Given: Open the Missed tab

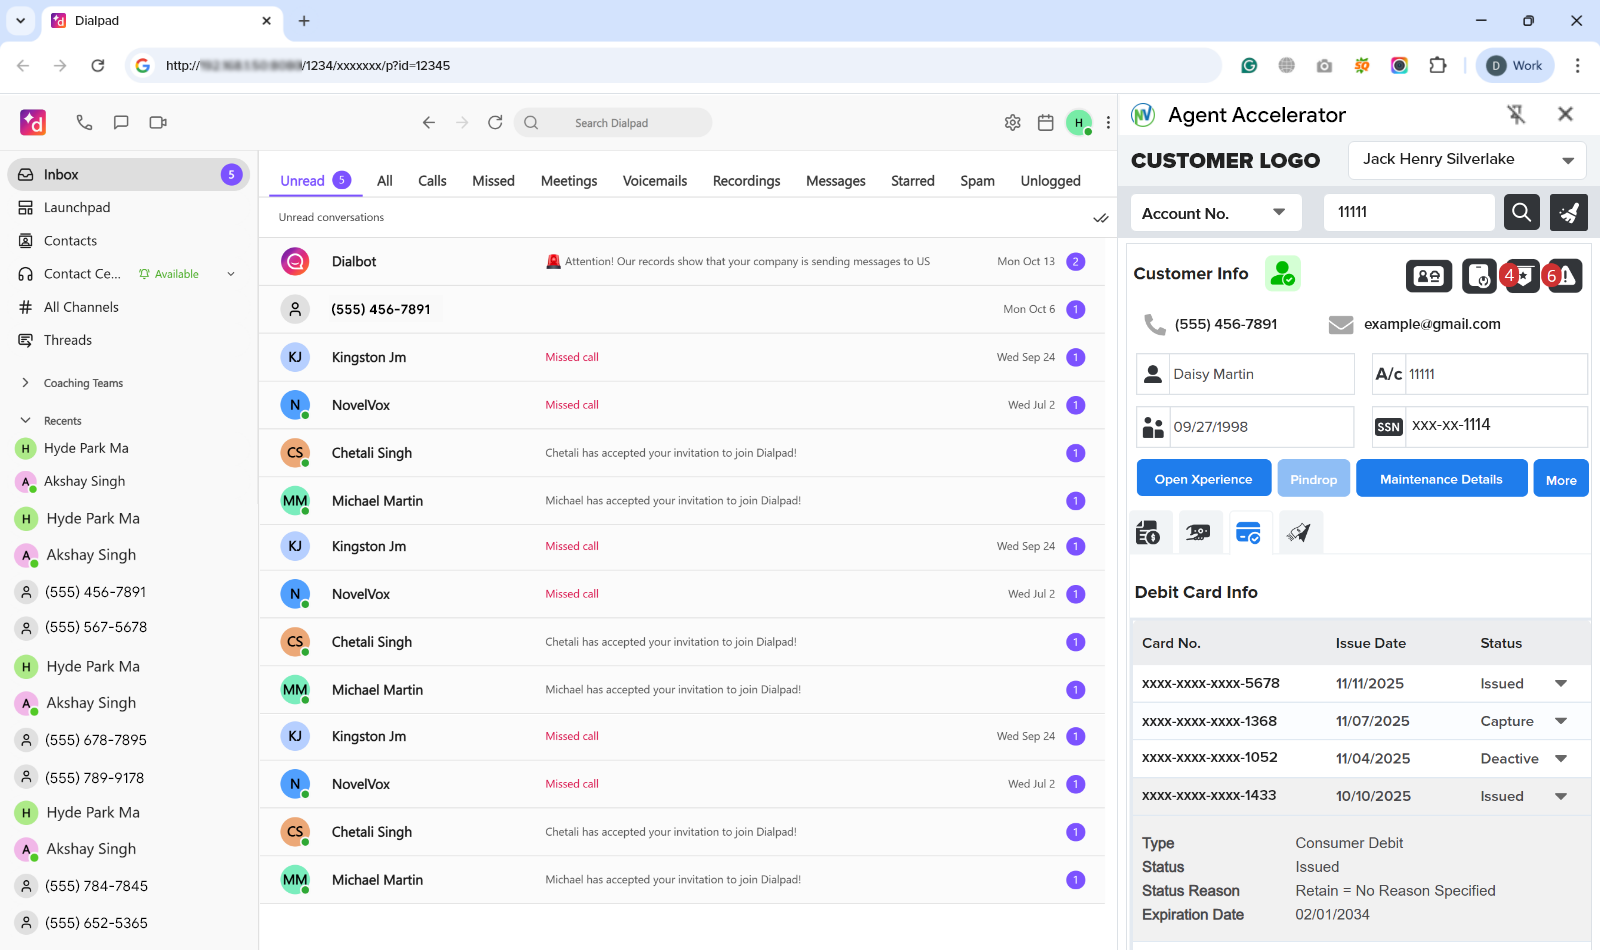Looking at the screenshot, I should (493, 181).
